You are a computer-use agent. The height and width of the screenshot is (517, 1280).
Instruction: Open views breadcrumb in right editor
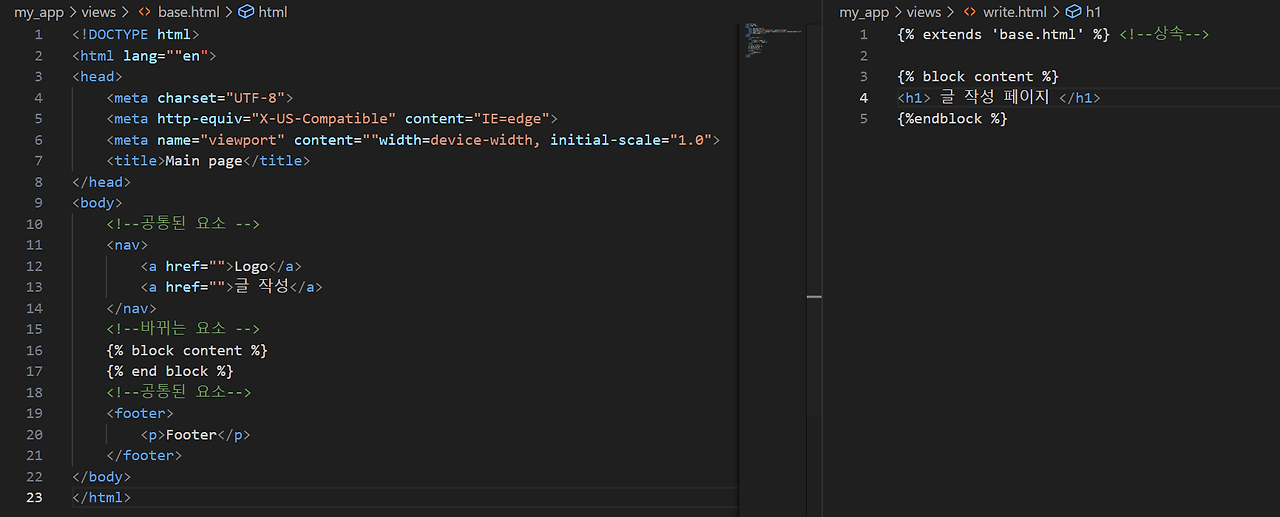(x=923, y=12)
